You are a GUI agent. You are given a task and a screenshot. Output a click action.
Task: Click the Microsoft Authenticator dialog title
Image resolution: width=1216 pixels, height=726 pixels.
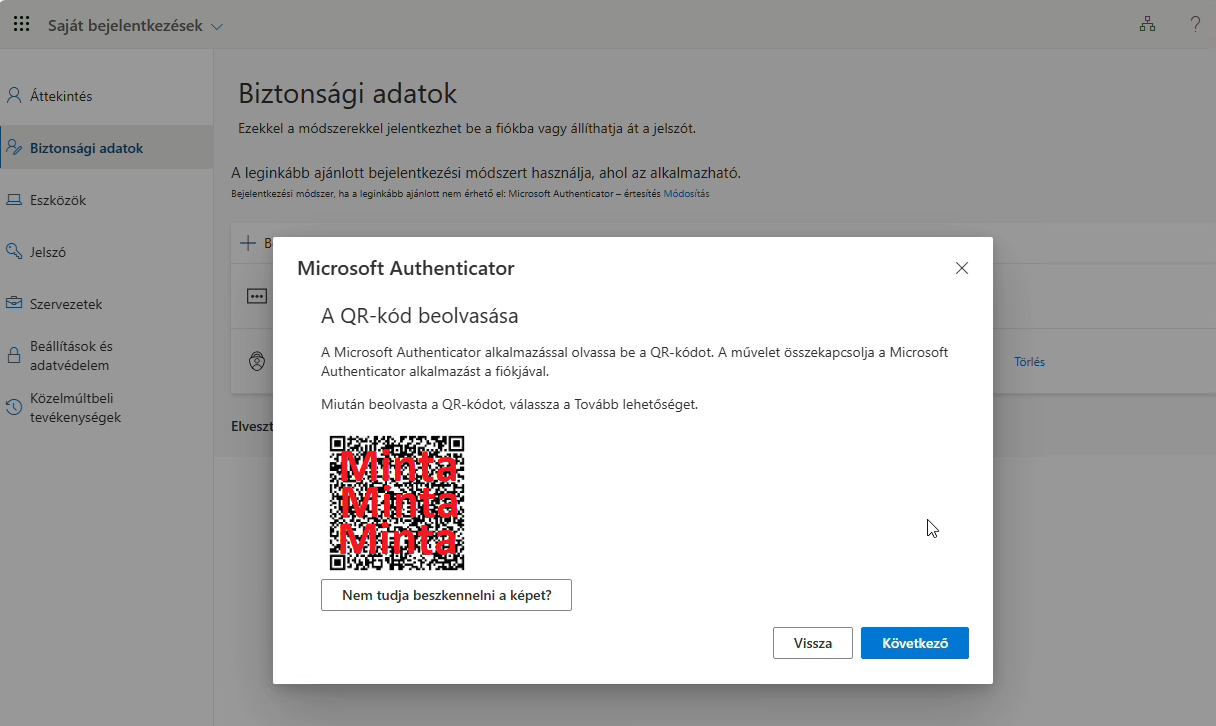(x=406, y=268)
